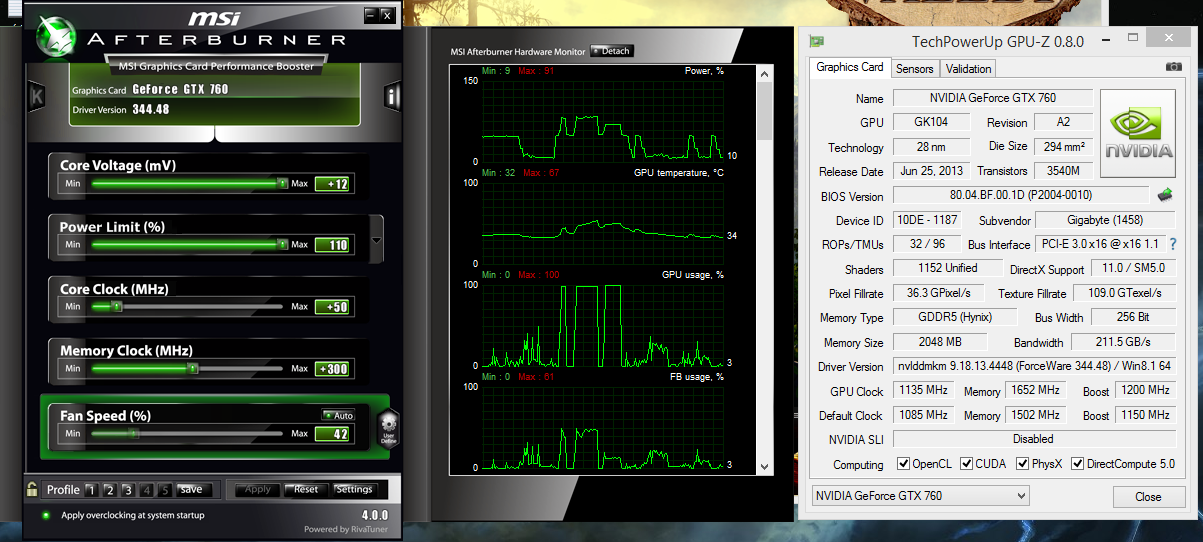The width and height of the screenshot is (1203, 542).
Task: Toggle DirectCompute 5.0 checkbox
Action: 1078,464
